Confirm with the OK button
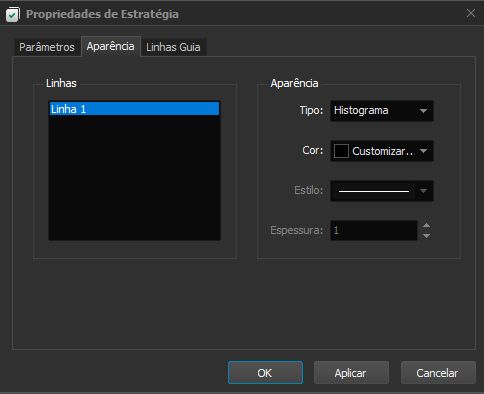484x394 pixels. 265,373
